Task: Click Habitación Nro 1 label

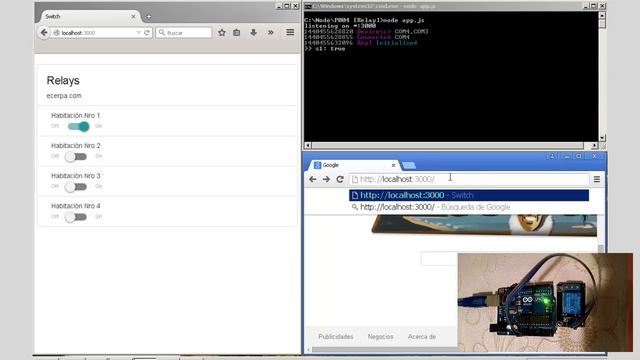Action: pyautogui.click(x=76, y=116)
